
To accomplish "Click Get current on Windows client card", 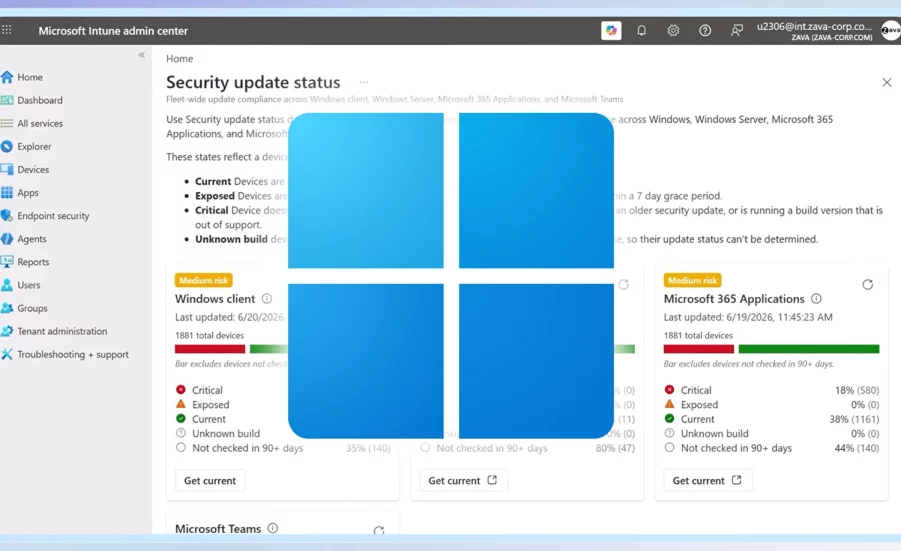I will point(210,480).
